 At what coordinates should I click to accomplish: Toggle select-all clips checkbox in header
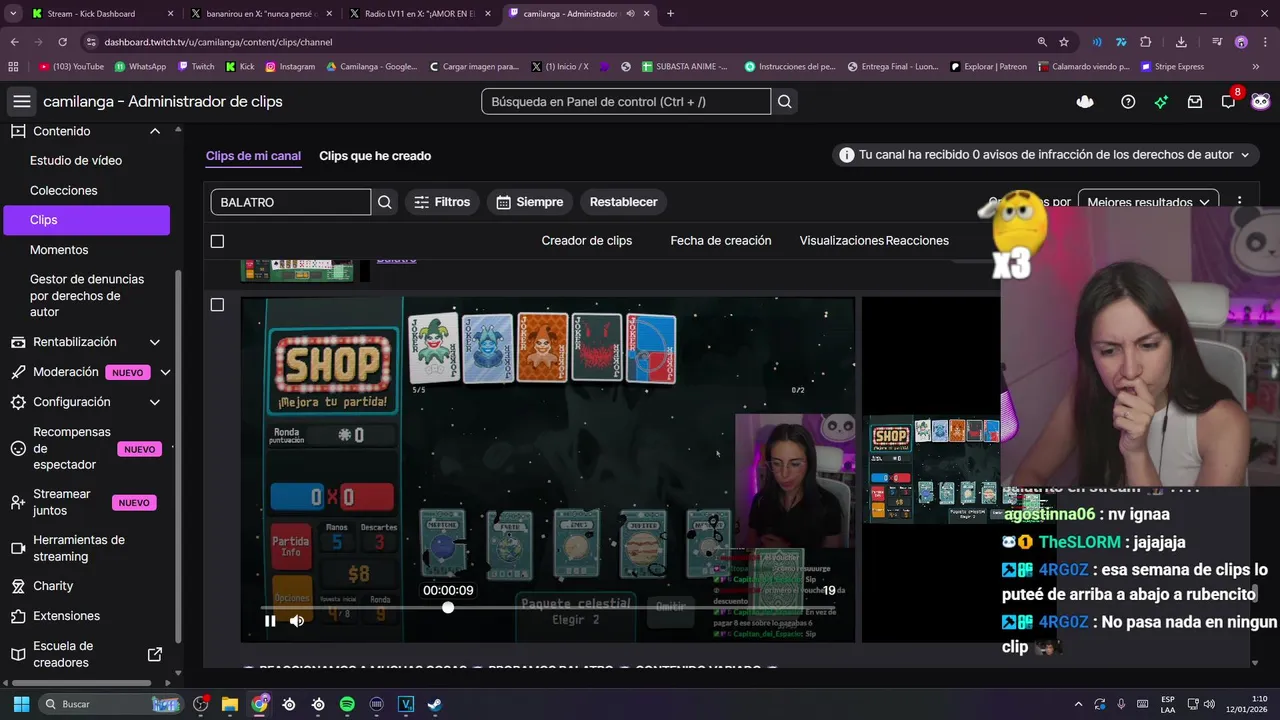click(x=217, y=241)
